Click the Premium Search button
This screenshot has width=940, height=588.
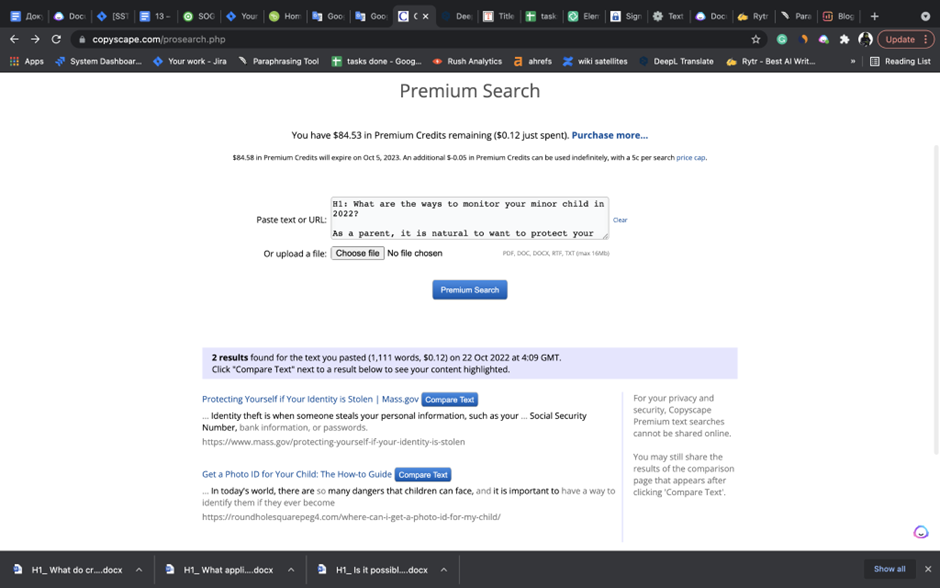(469, 290)
